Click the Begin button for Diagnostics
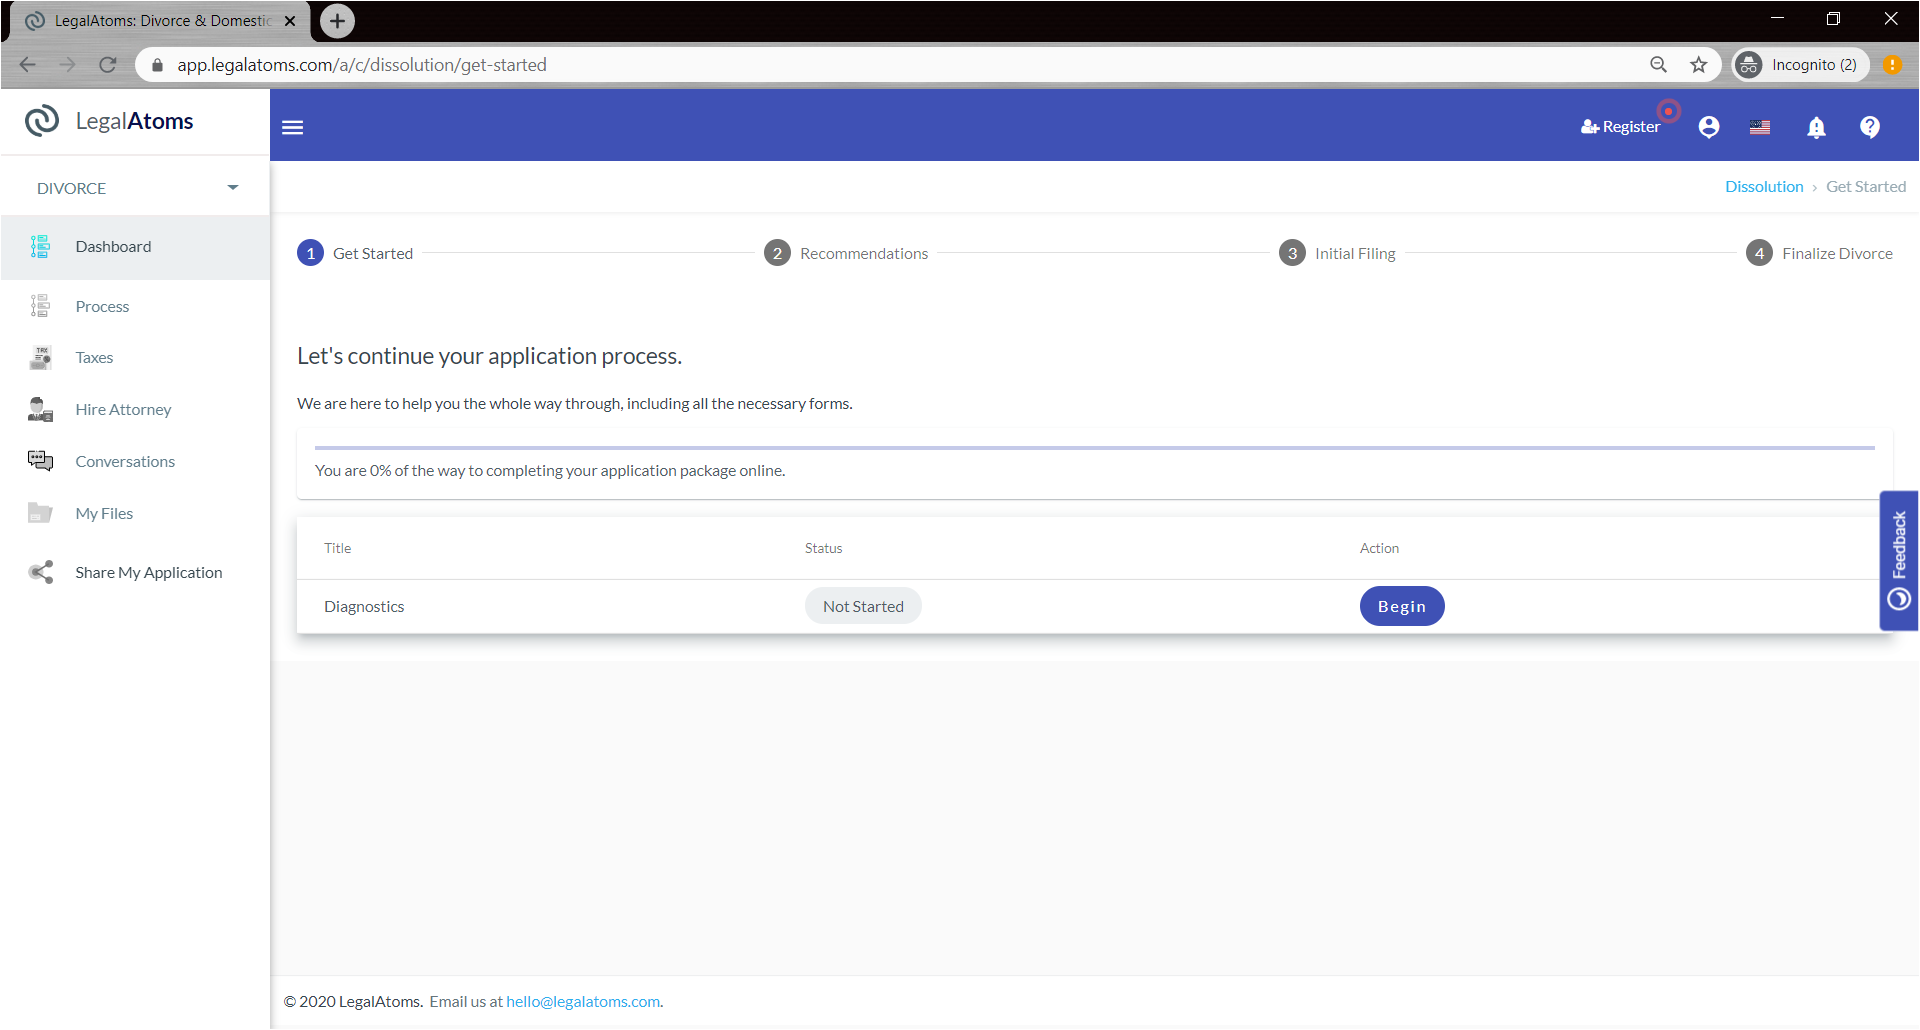This screenshot has height=1030, width=1920. [x=1402, y=606]
